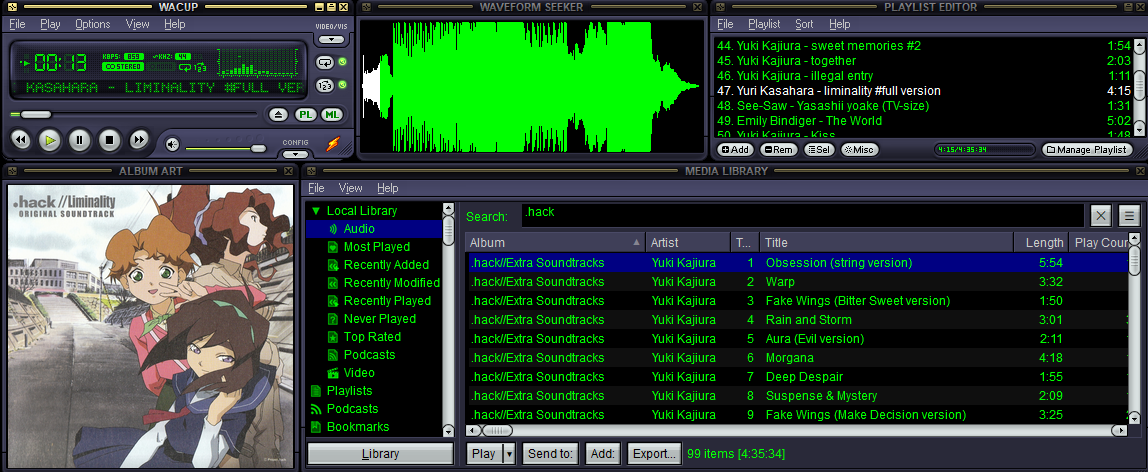Collapse the Local Library tree node

pos(315,211)
